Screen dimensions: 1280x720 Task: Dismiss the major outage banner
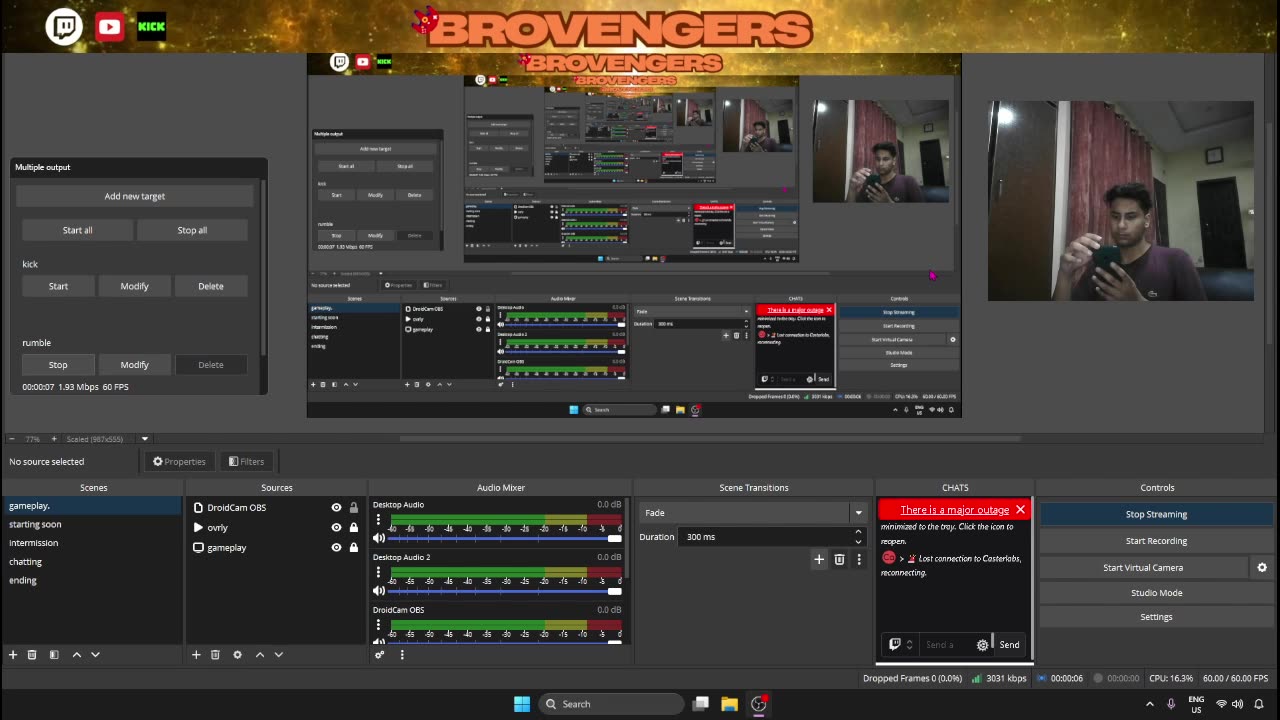(1020, 510)
